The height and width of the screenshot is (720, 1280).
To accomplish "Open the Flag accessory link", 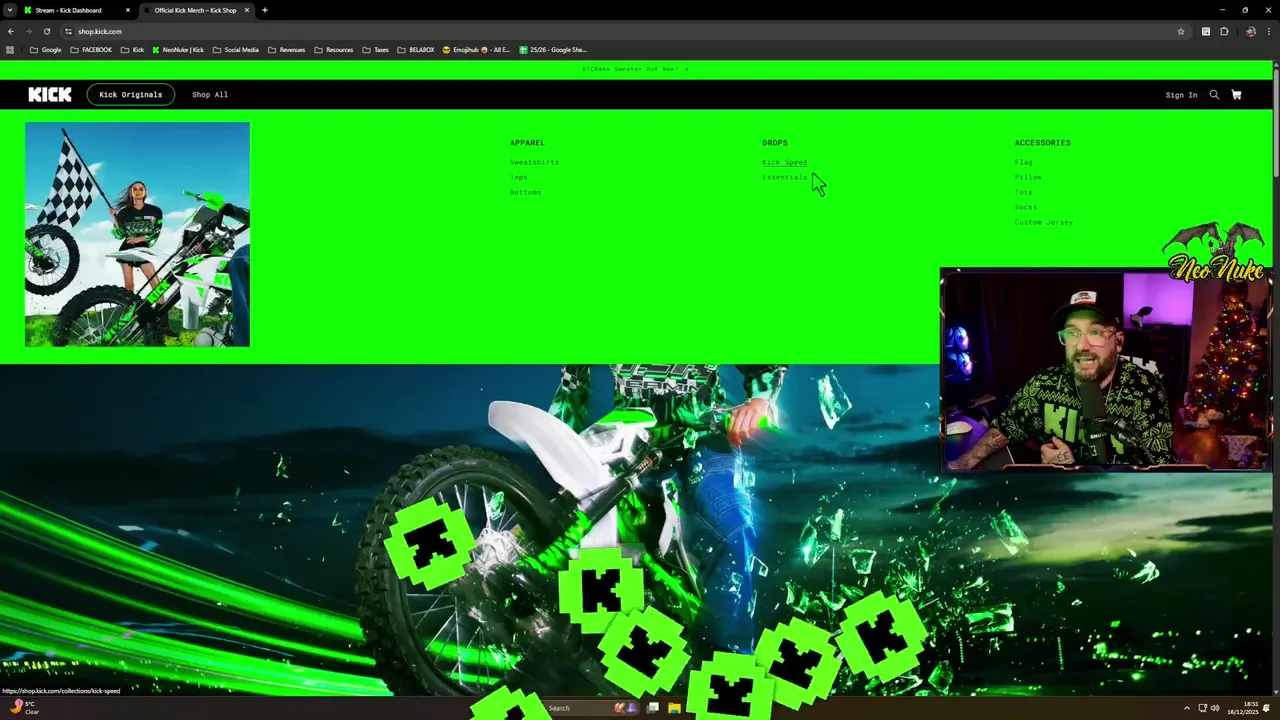I will pos(1023,162).
